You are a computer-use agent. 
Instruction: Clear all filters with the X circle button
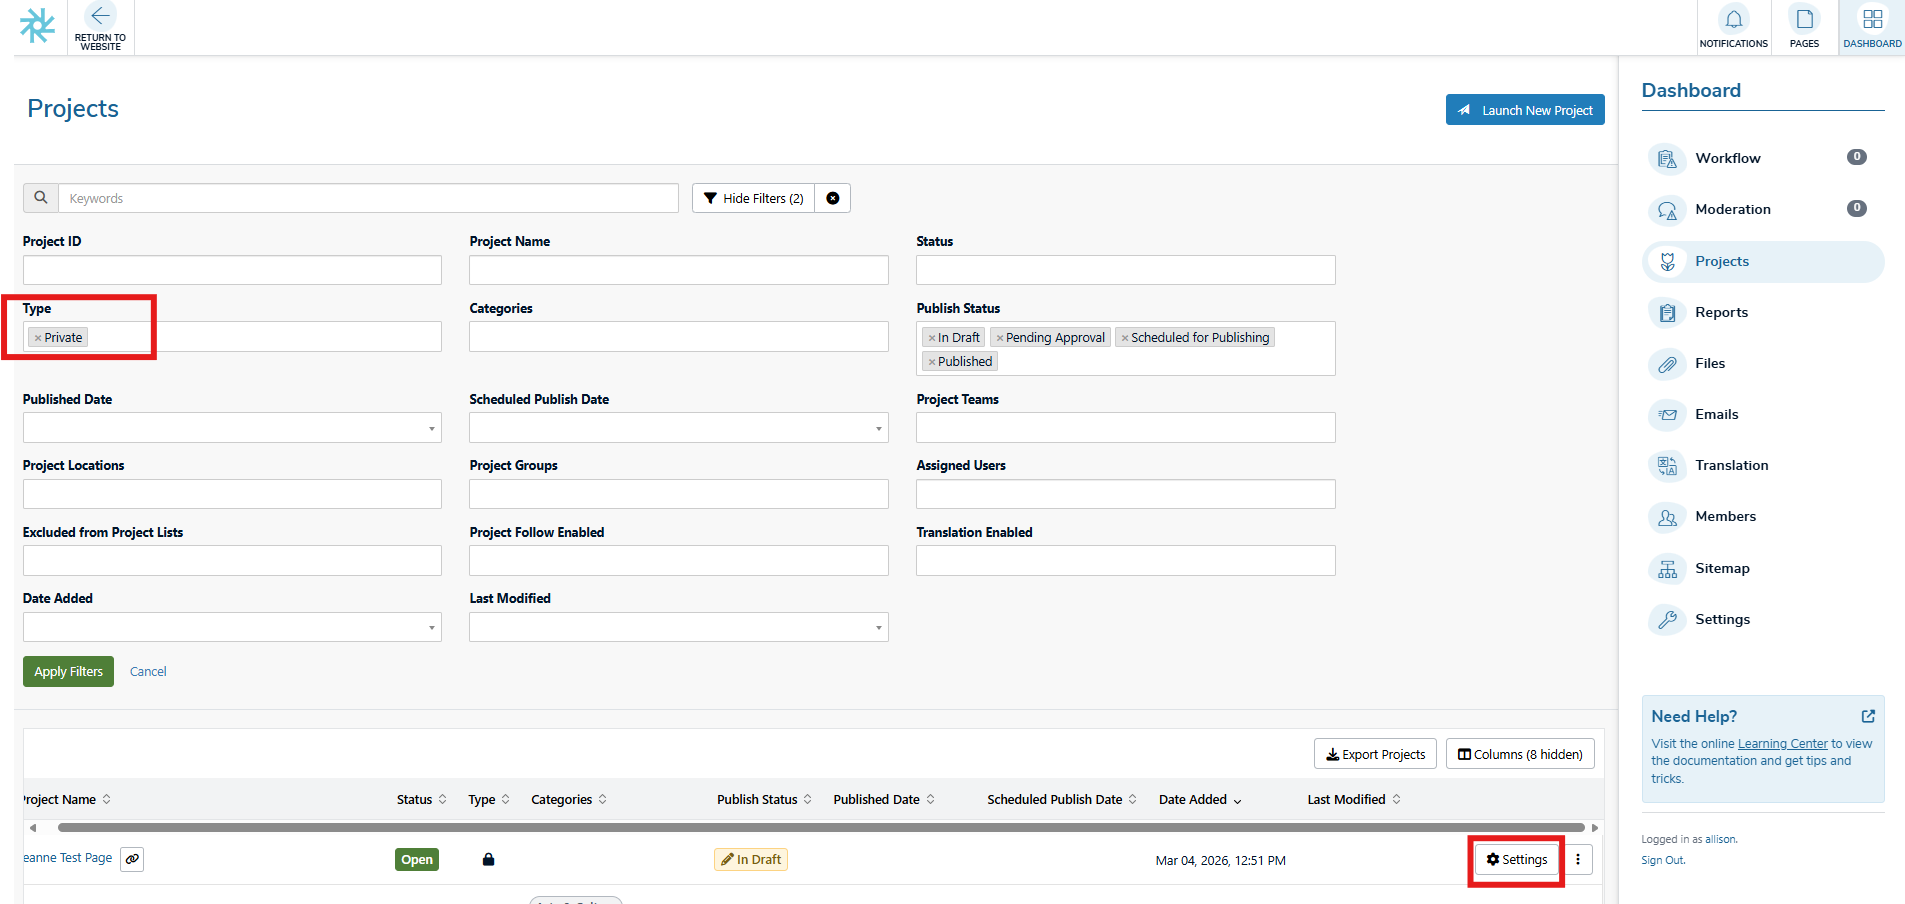[832, 198]
